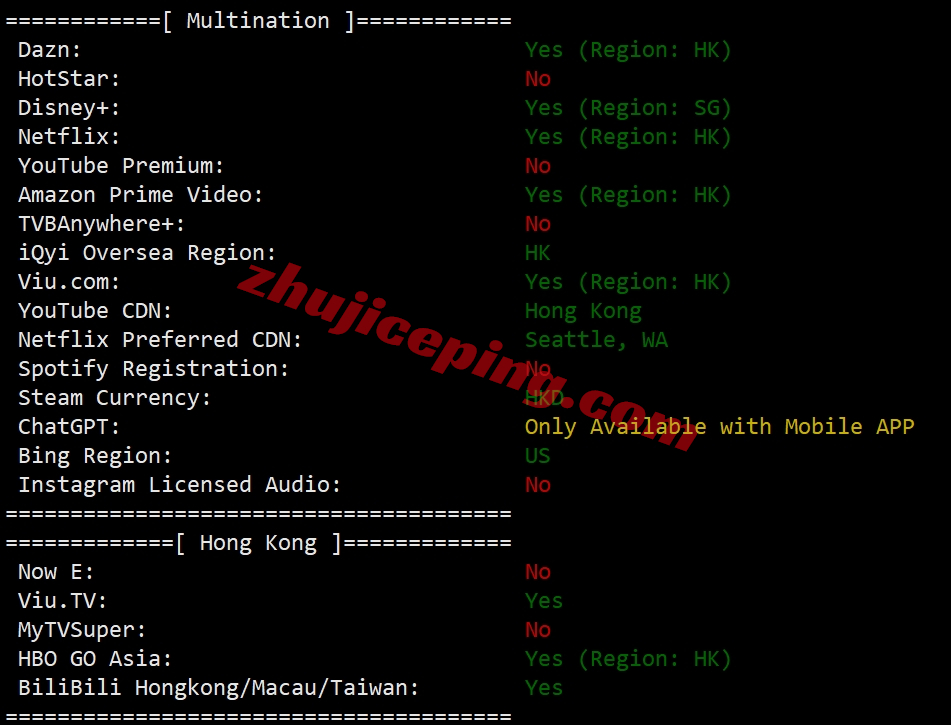Screen dimensions: 951x725
Task: Click the BiliBili Hongkong/Macau/Taiwan label
Action: click(x=218, y=688)
